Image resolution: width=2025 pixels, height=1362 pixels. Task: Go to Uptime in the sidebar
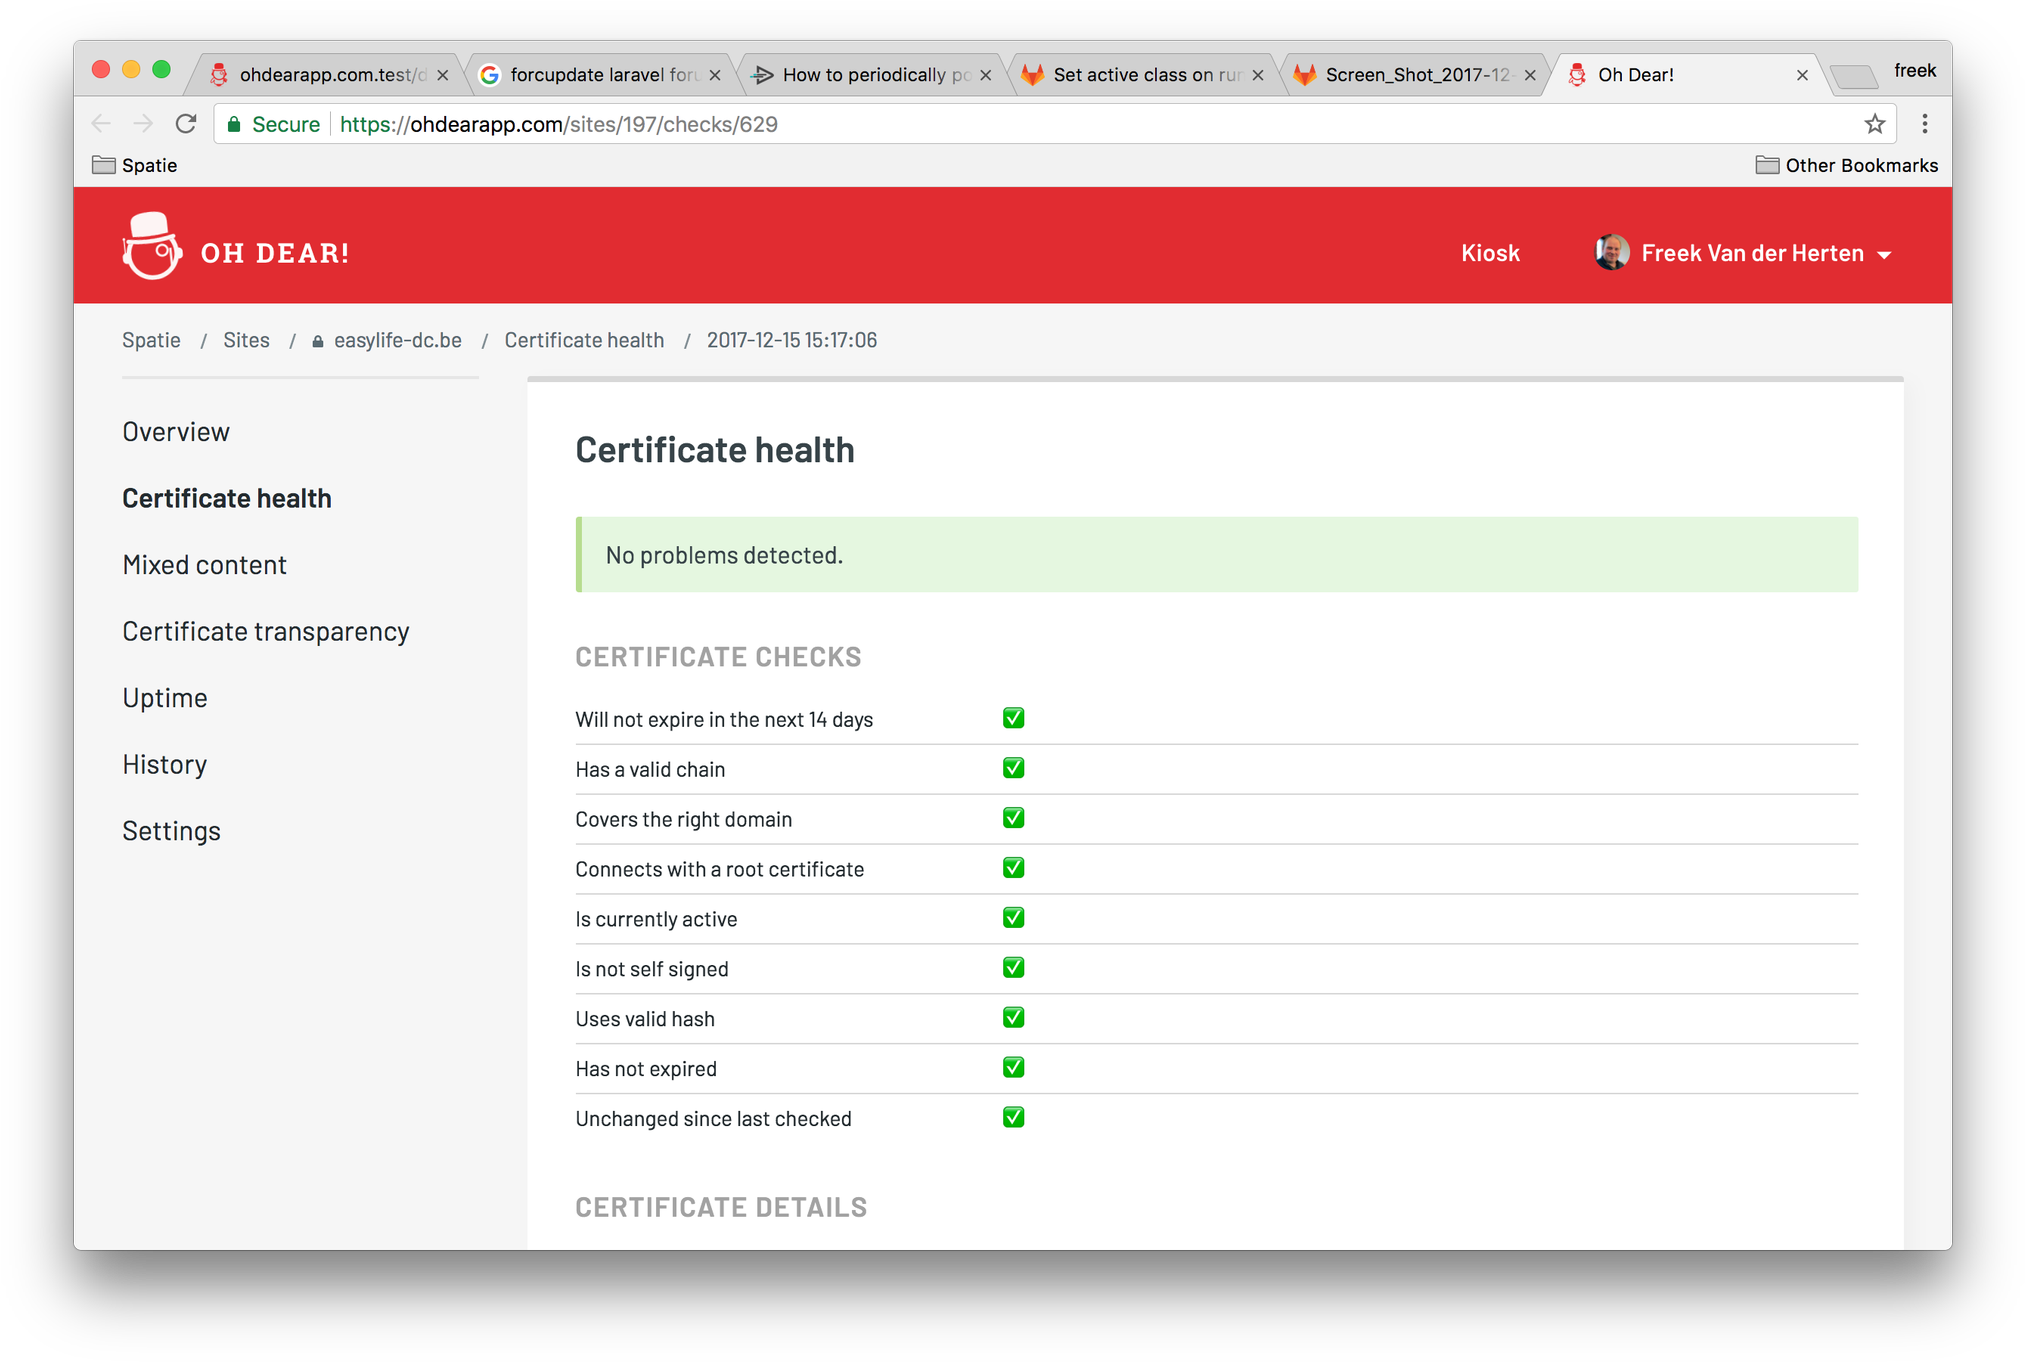click(x=165, y=697)
